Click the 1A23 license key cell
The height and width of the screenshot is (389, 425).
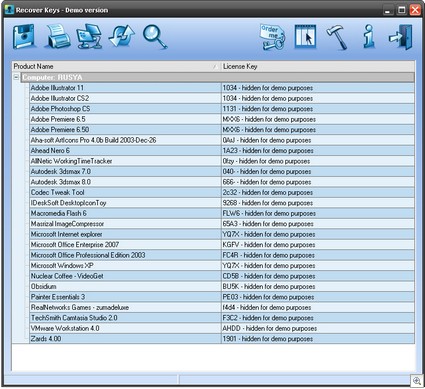(x=318, y=151)
